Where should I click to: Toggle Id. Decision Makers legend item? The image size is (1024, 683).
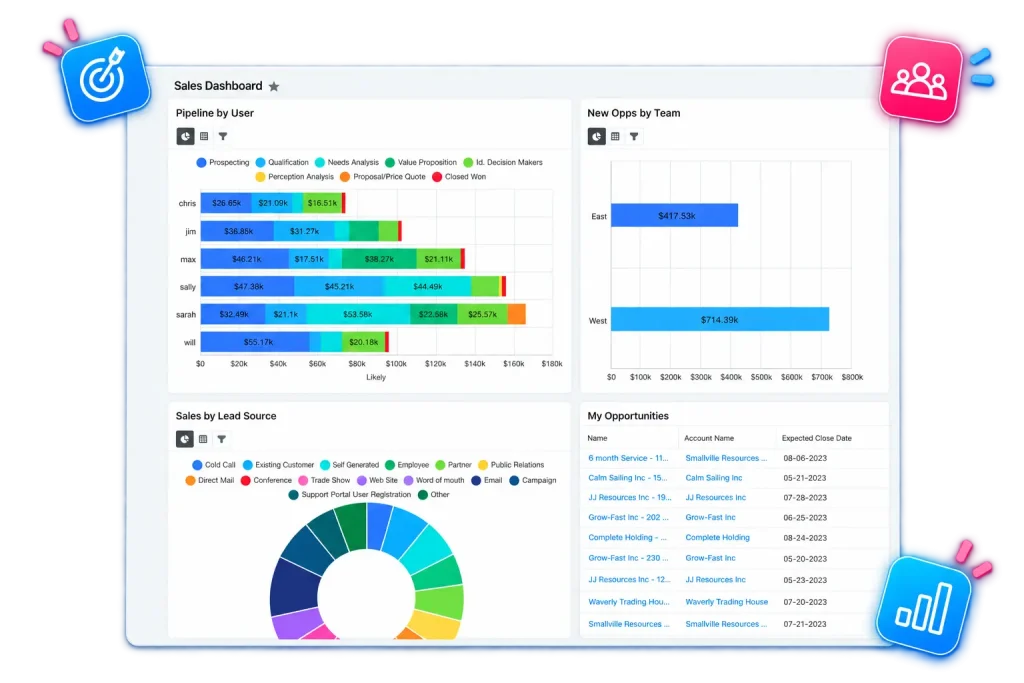click(x=503, y=163)
